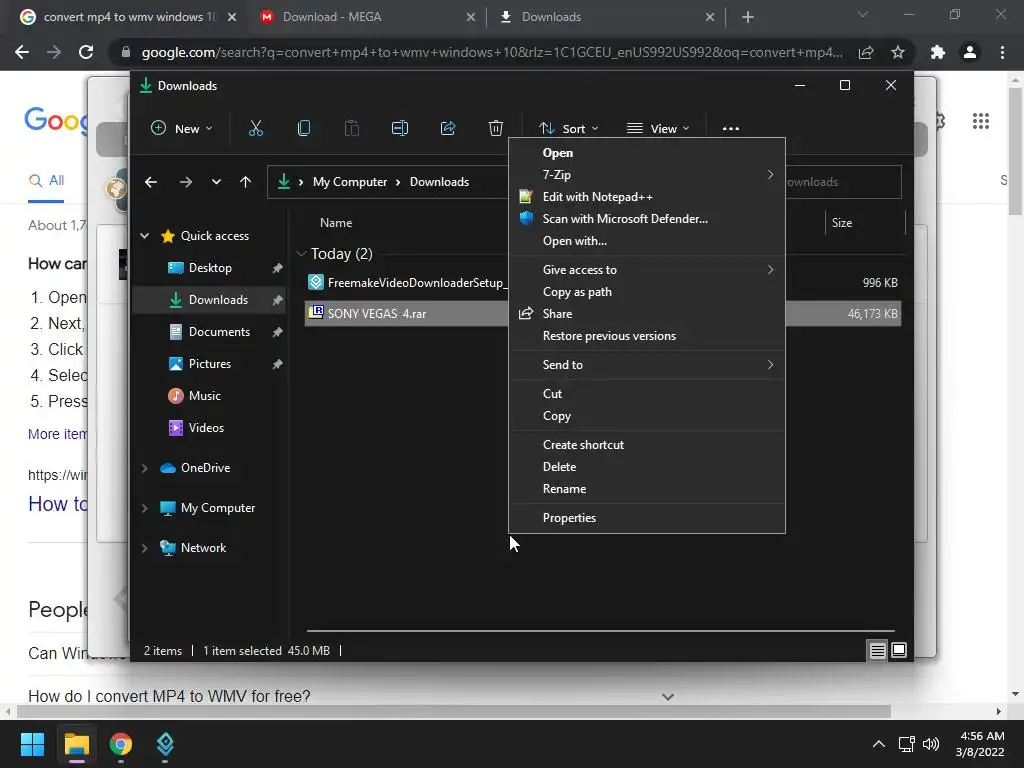Collapse the Quick access tree
Screen dimensions: 1024x768
[144, 236]
